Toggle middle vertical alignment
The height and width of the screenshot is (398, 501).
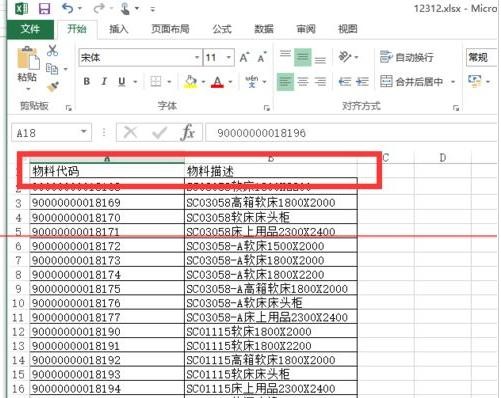point(303,57)
